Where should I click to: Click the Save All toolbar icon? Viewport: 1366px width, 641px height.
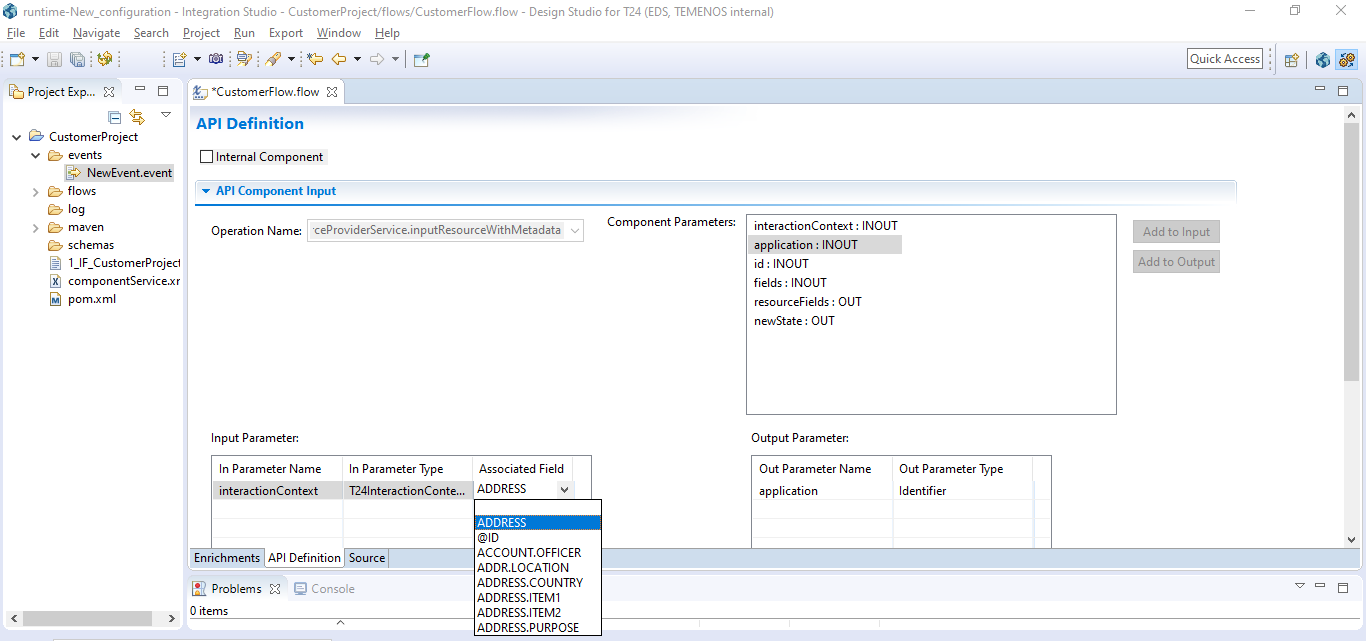77,60
